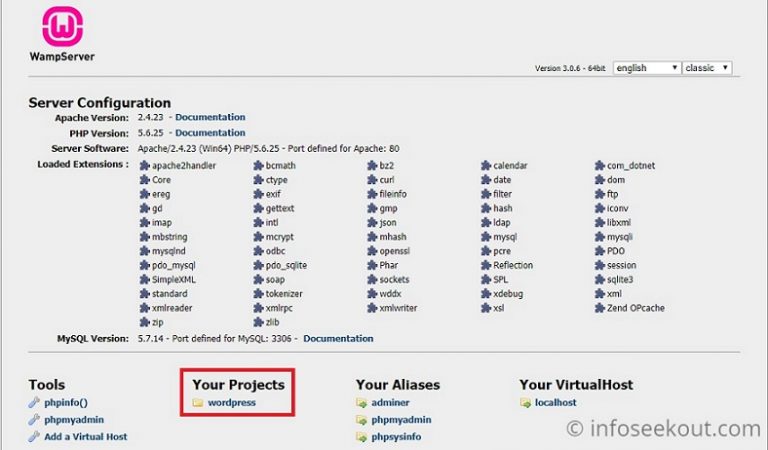The height and width of the screenshot is (450, 768).
Task: Click puzzle icon beside mbstring
Action: [x=144, y=237]
